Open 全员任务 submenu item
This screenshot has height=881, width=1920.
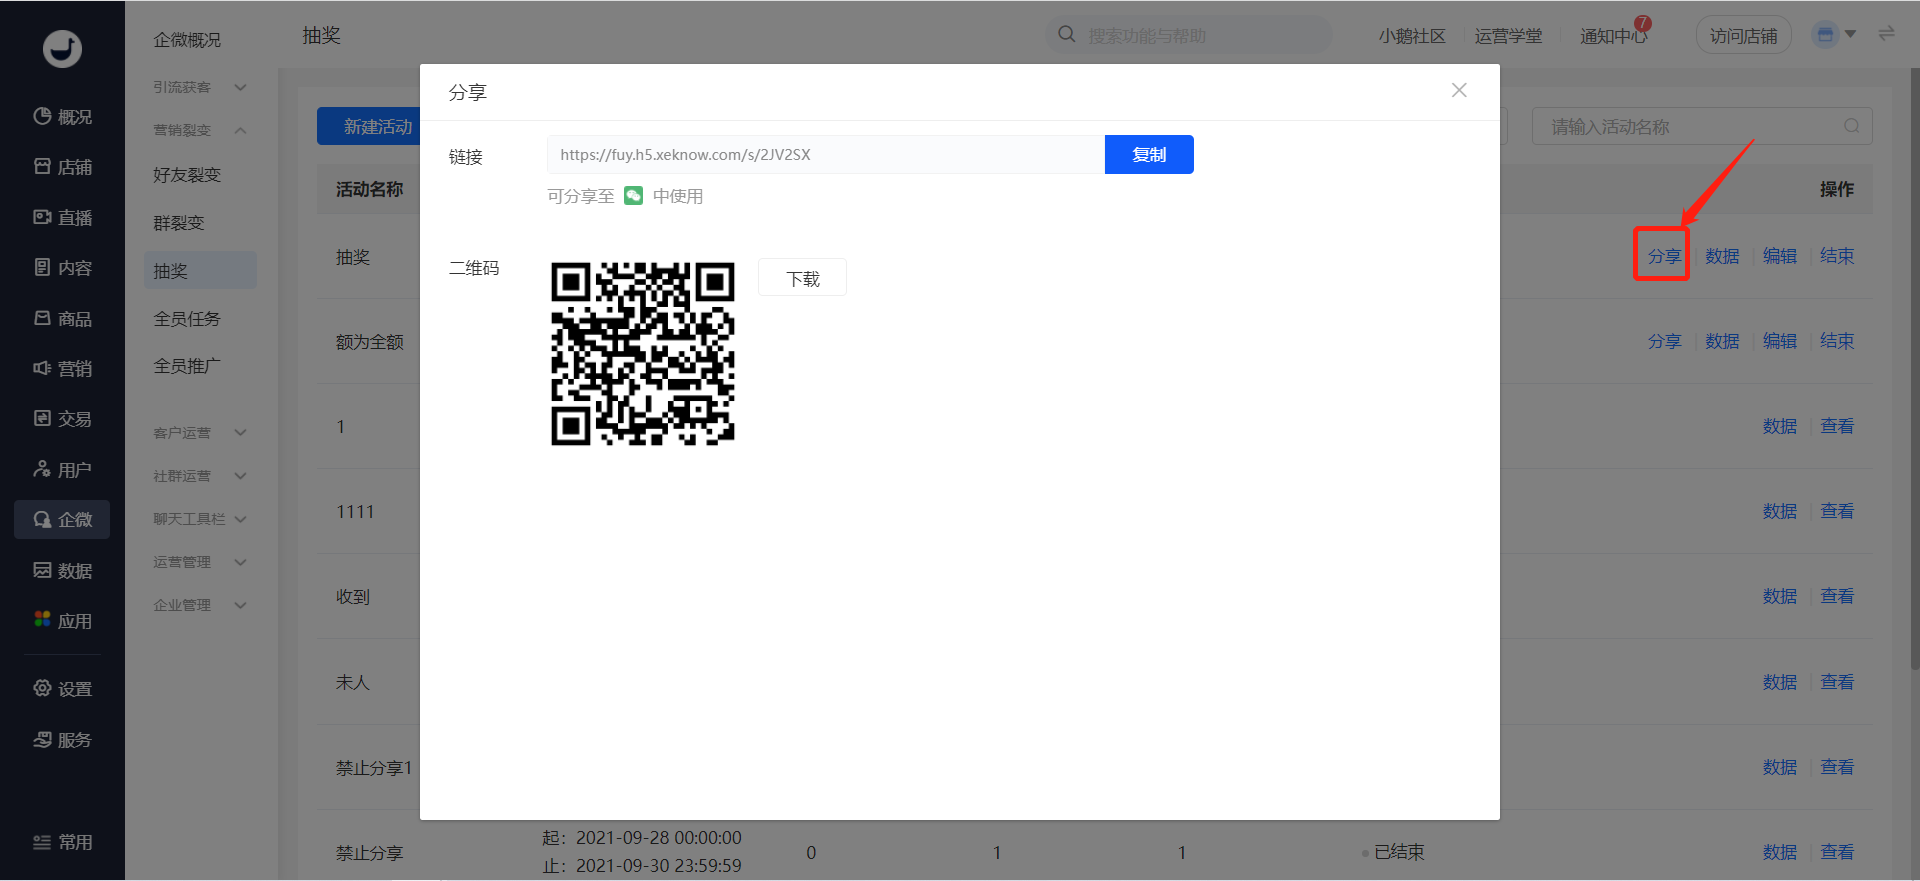click(187, 319)
